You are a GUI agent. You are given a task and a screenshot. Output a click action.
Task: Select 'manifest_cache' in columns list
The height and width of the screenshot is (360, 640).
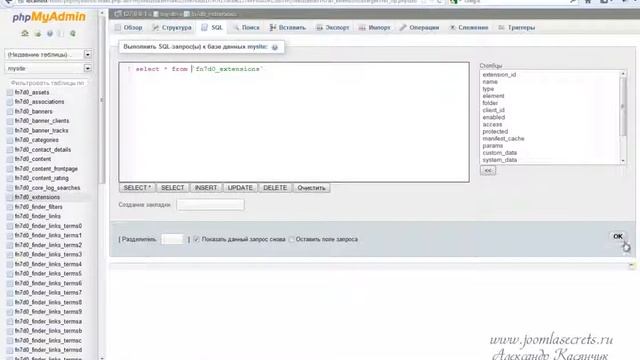tap(503, 139)
